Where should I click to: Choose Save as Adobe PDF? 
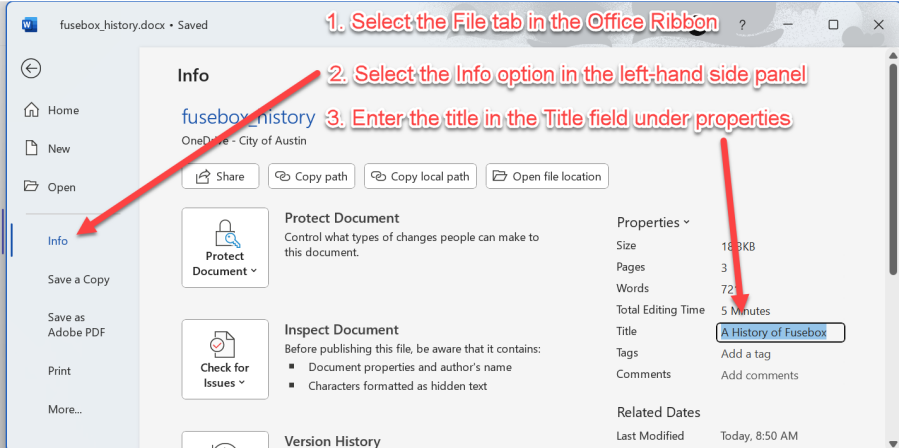[x=76, y=325]
